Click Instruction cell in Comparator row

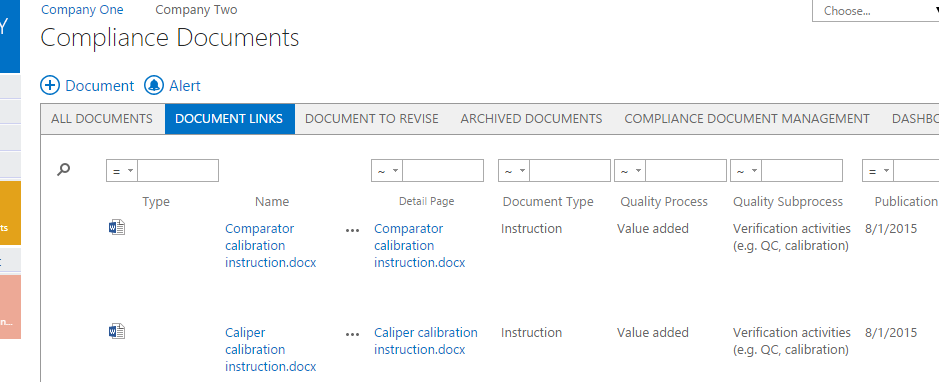coord(531,229)
